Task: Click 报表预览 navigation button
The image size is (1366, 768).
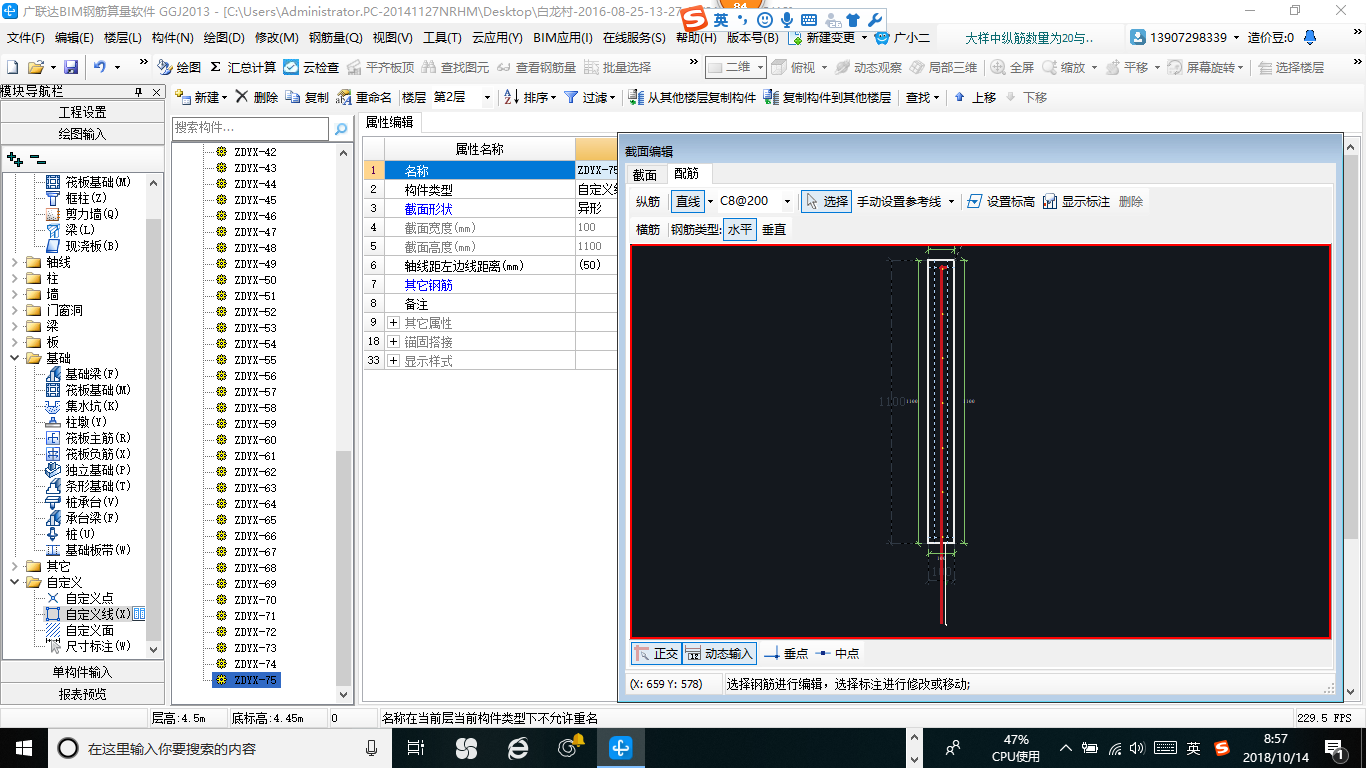Action: 82,693
